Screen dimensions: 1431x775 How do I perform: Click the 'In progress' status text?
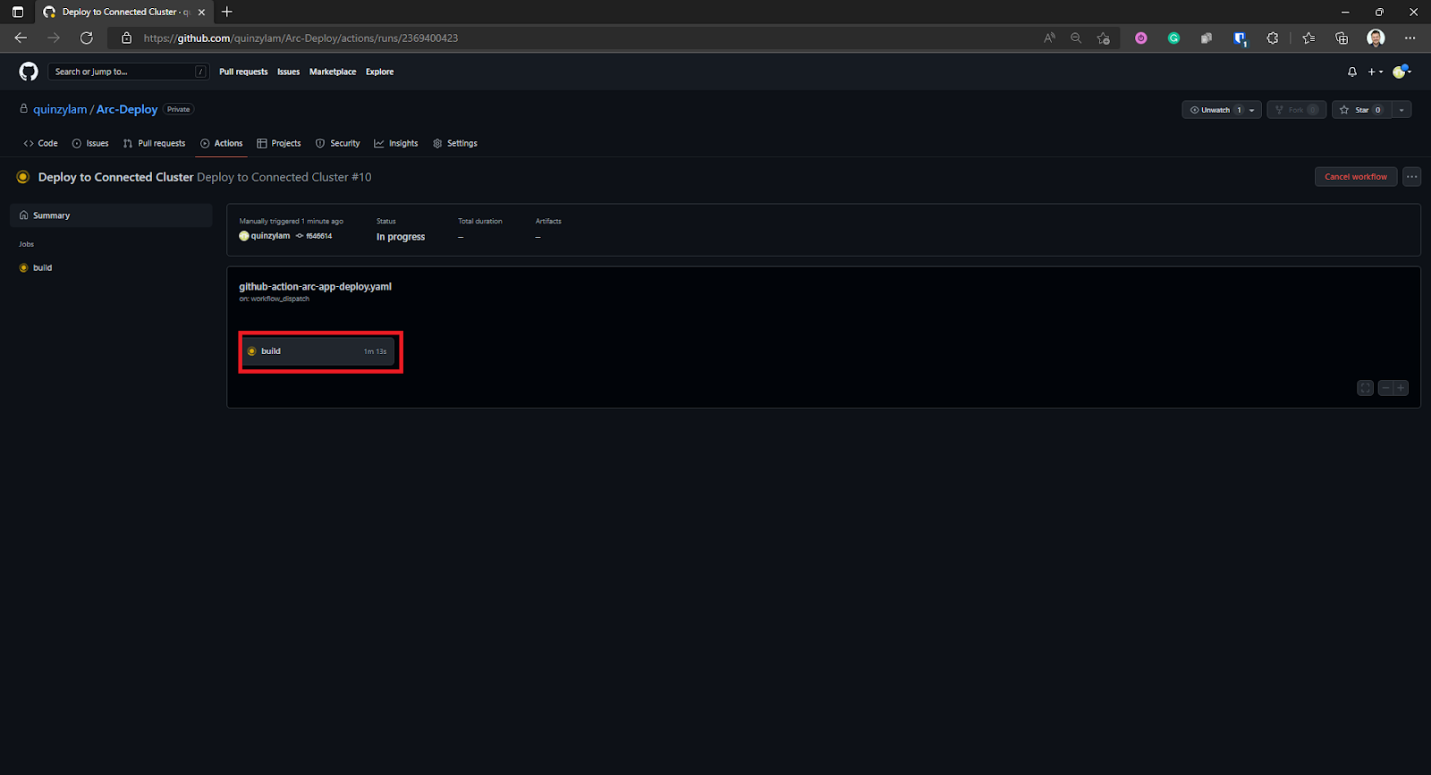[x=400, y=237]
